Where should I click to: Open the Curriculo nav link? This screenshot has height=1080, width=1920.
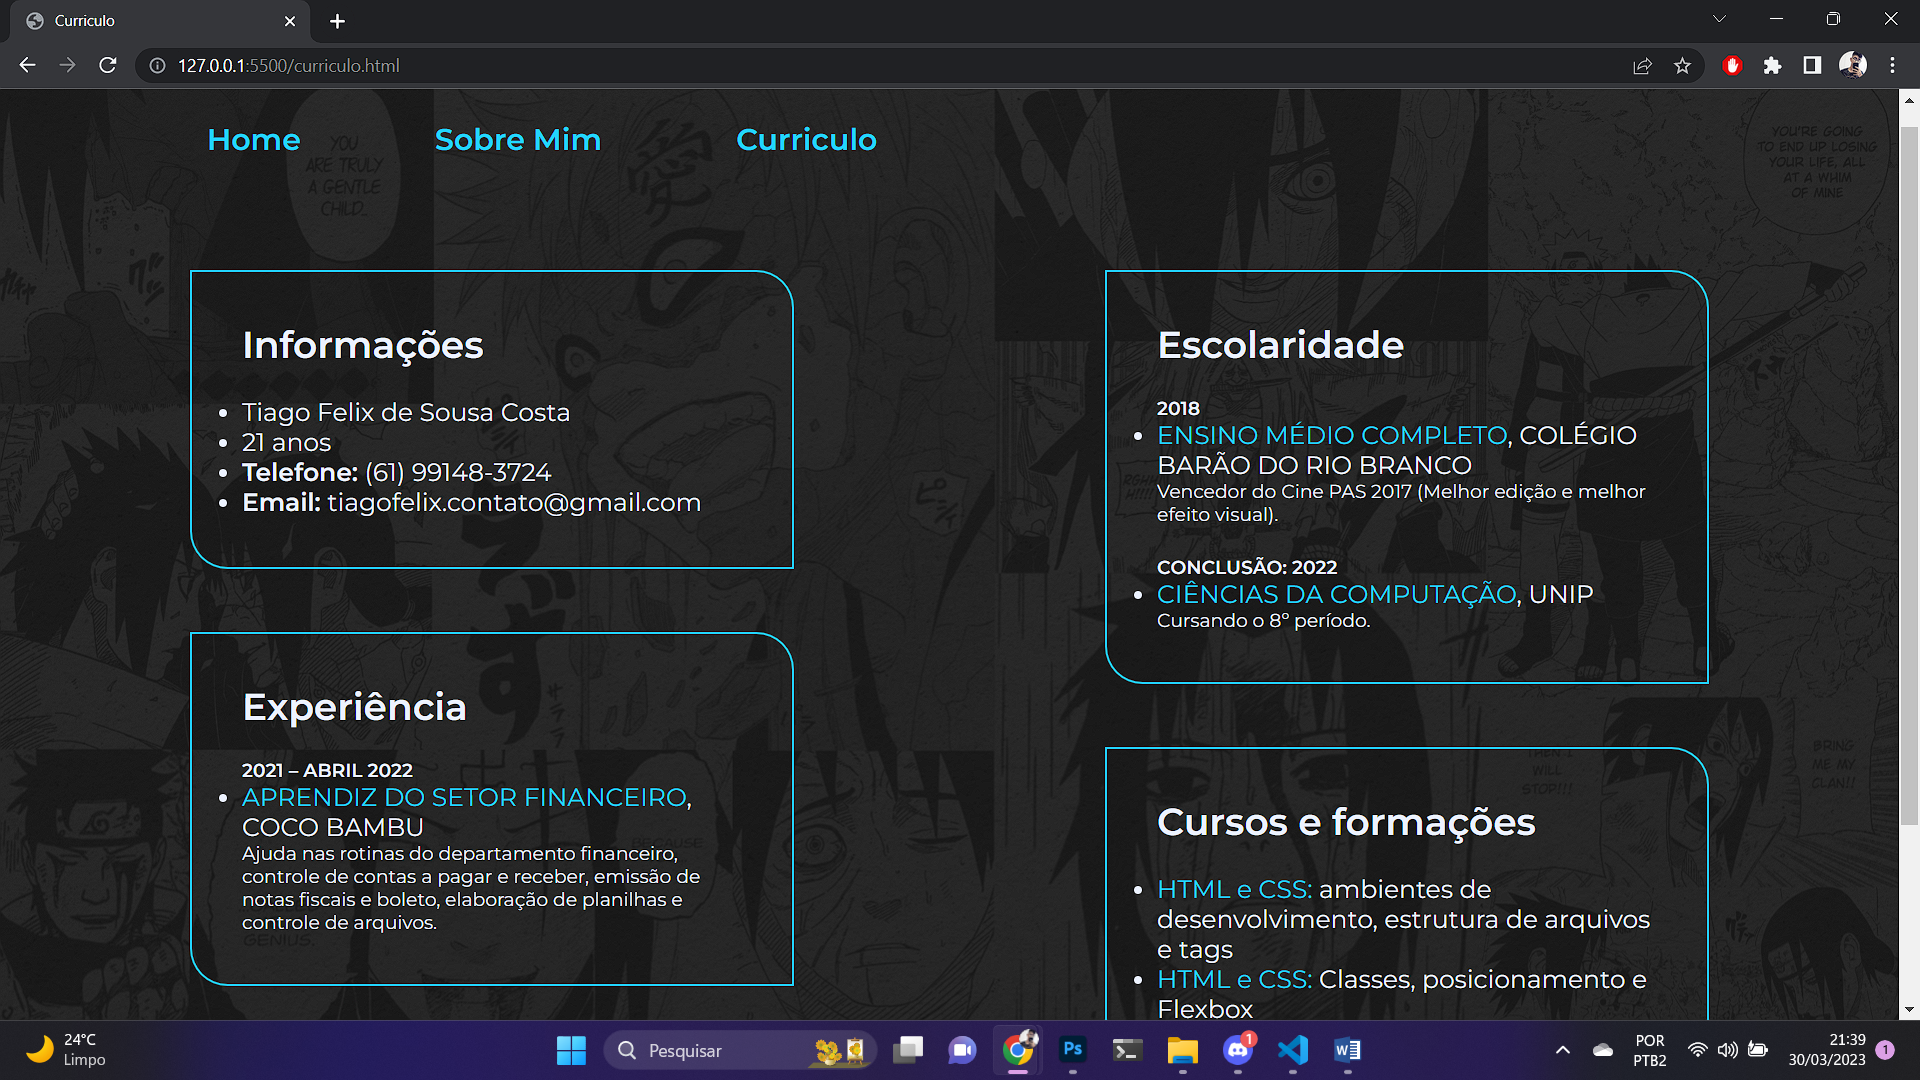click(x=806, y=140)
